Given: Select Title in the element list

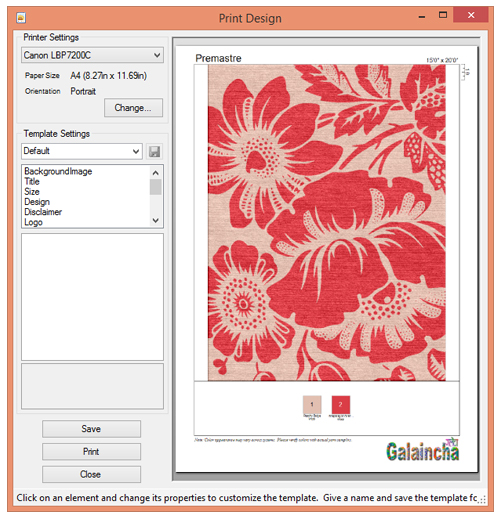Looking at the screenshot, I should pyautogui.click(x=32, y=182).
